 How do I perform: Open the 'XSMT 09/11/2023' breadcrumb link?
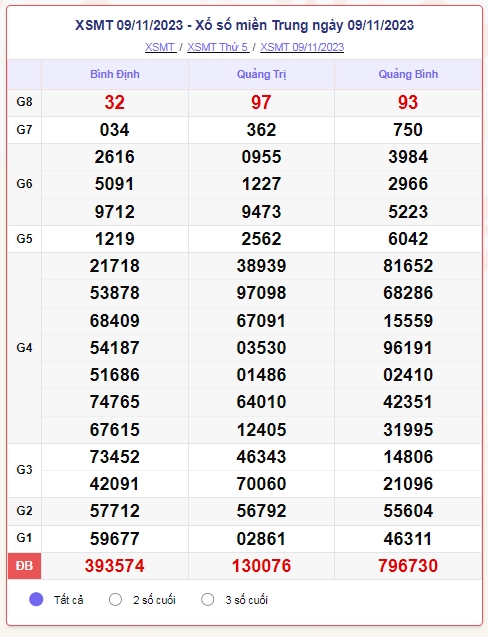click(302, 47)
